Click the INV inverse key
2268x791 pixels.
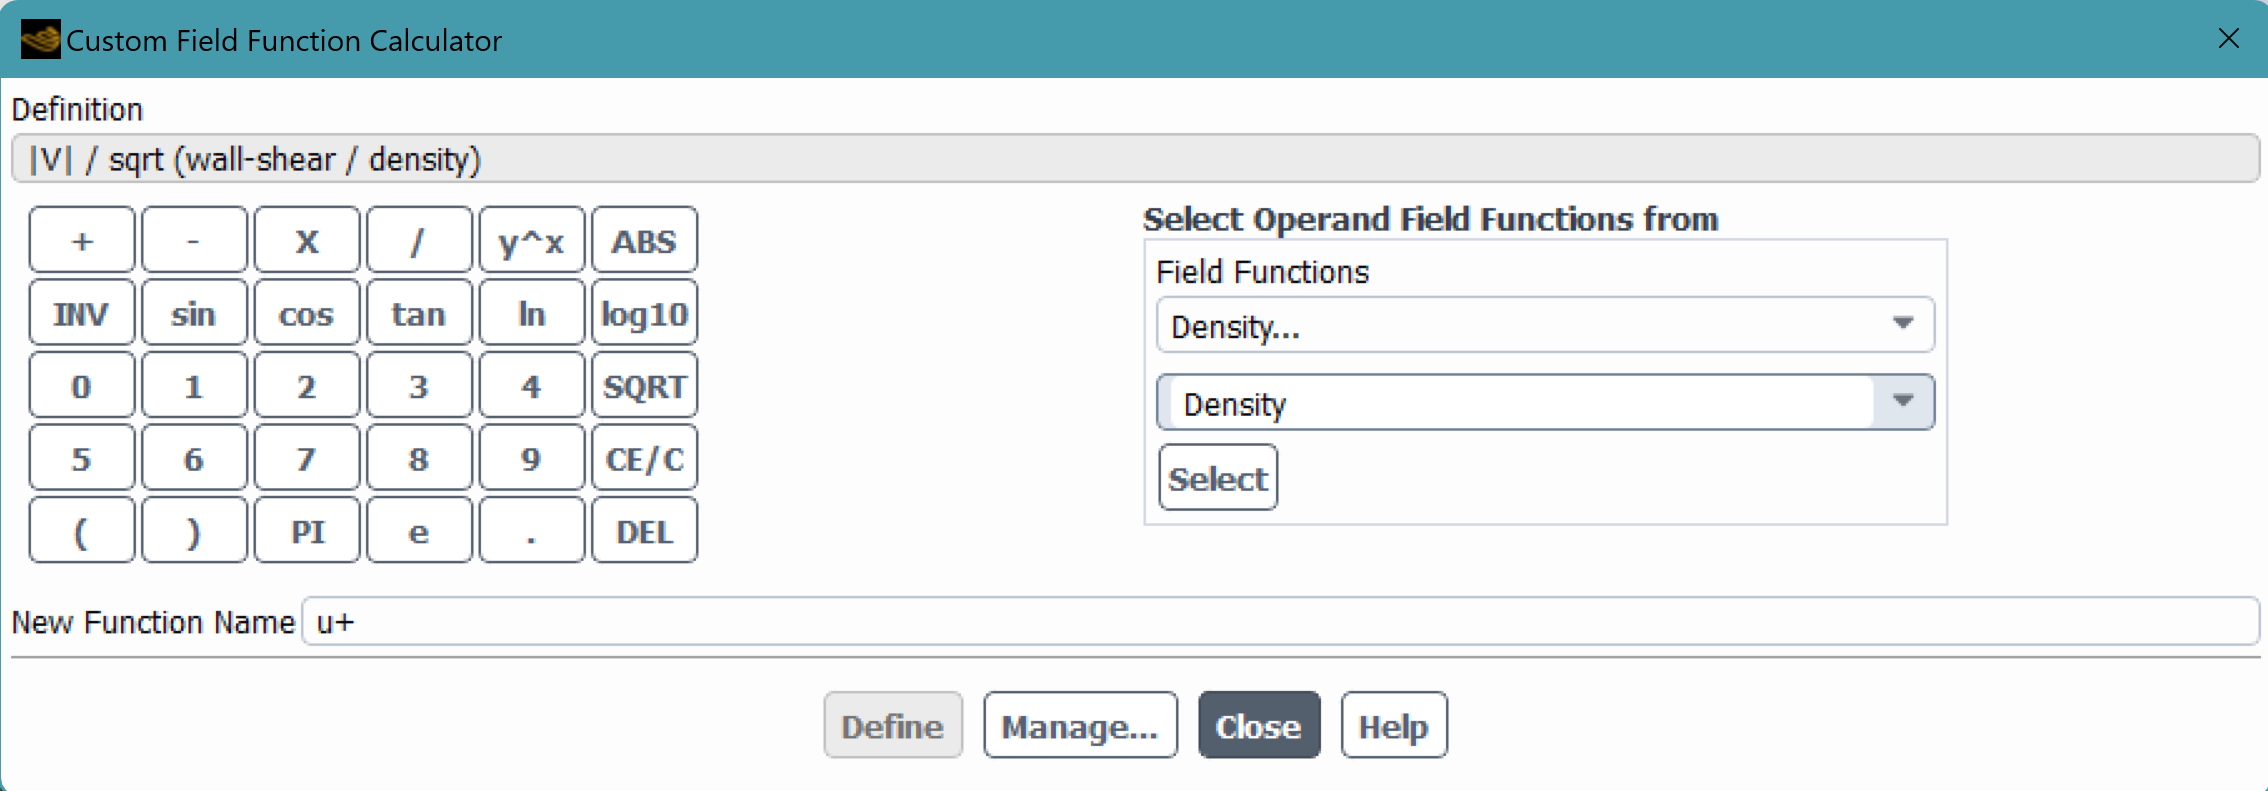click(x=81, y=314)
